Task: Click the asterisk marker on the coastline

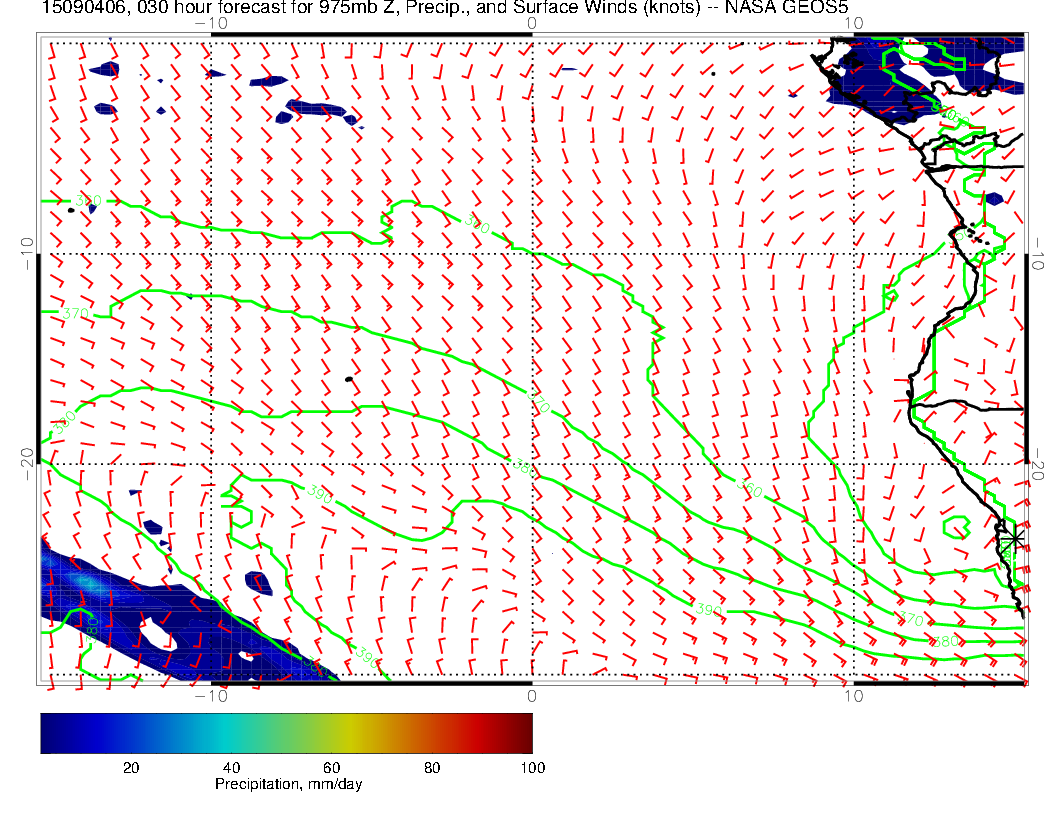Action: click(x=1014, y=539)
